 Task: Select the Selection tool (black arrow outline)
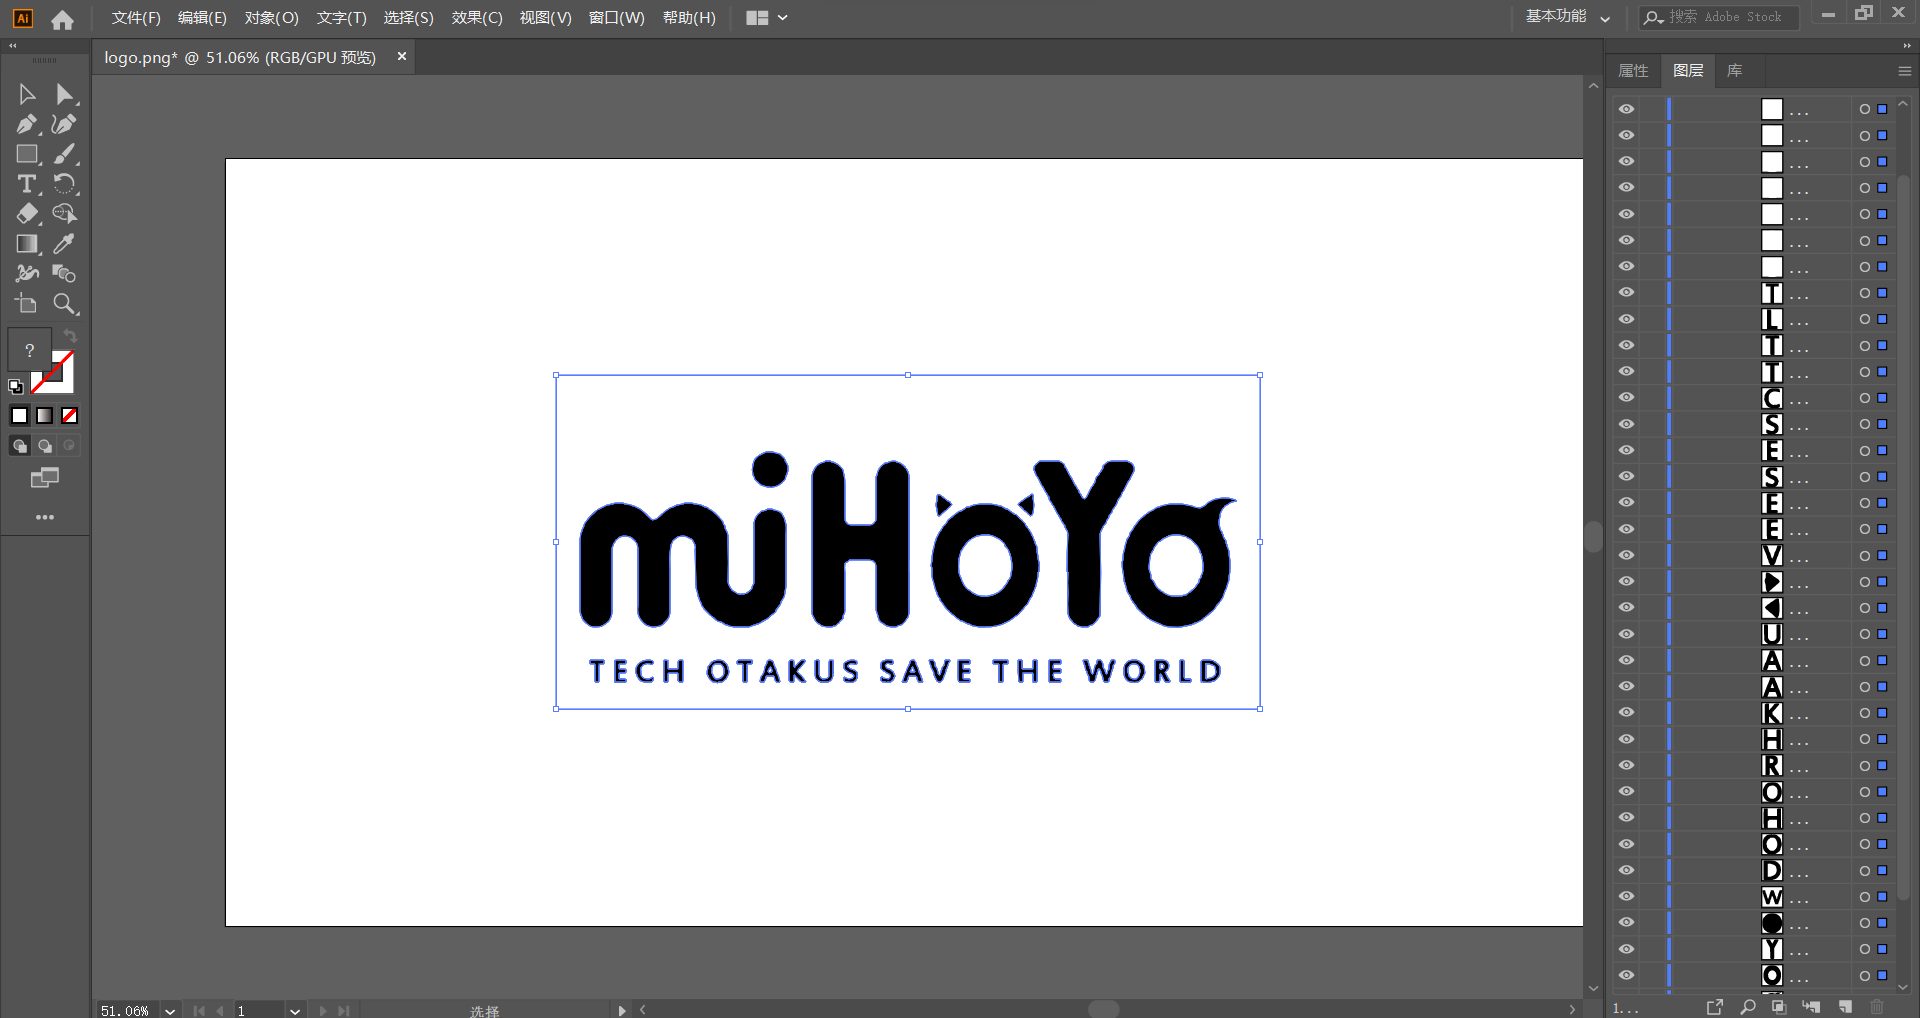pos(27,94)
